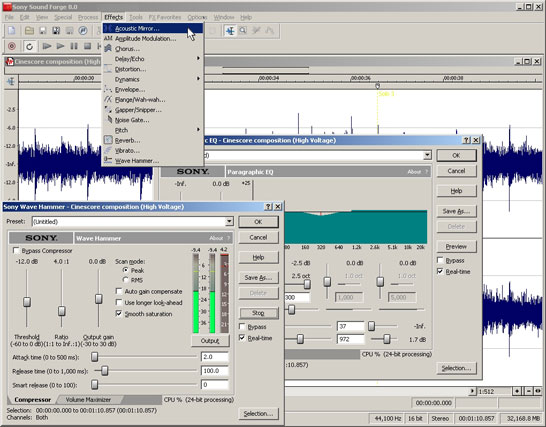546x427 pixels.
Task: Click OK in Wave Hammer dialog
Action: (x=258, y=222)
